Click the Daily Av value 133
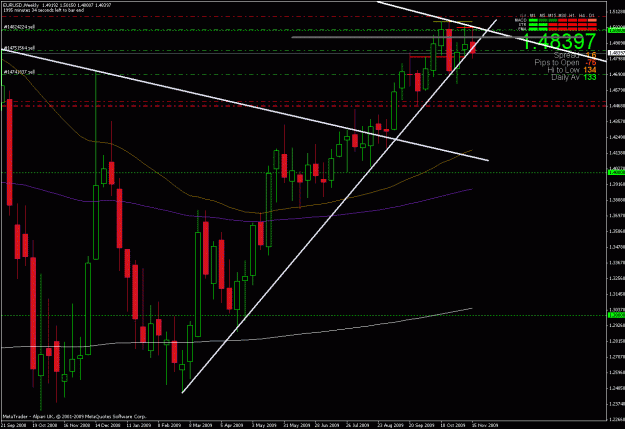The height and width of the screenshot is (429, 625). pos(590,77)
